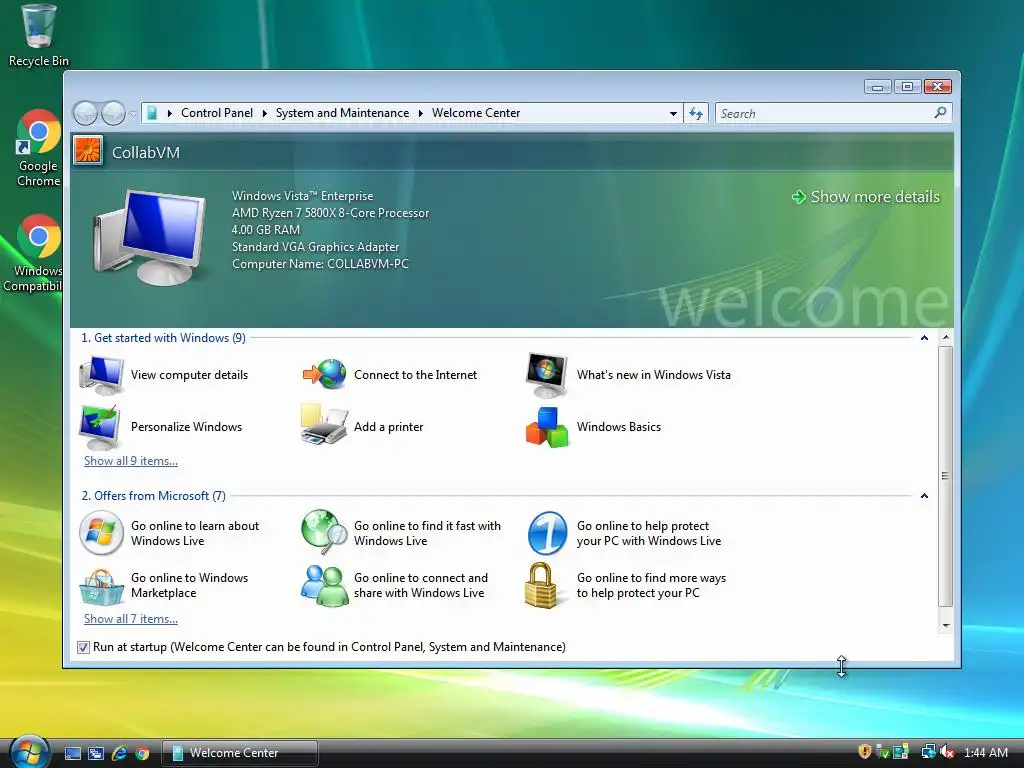Expand the arrow before Control Panel breadcrumb
The width and height of the screenshot is (1024, 768).
[170, 113]
